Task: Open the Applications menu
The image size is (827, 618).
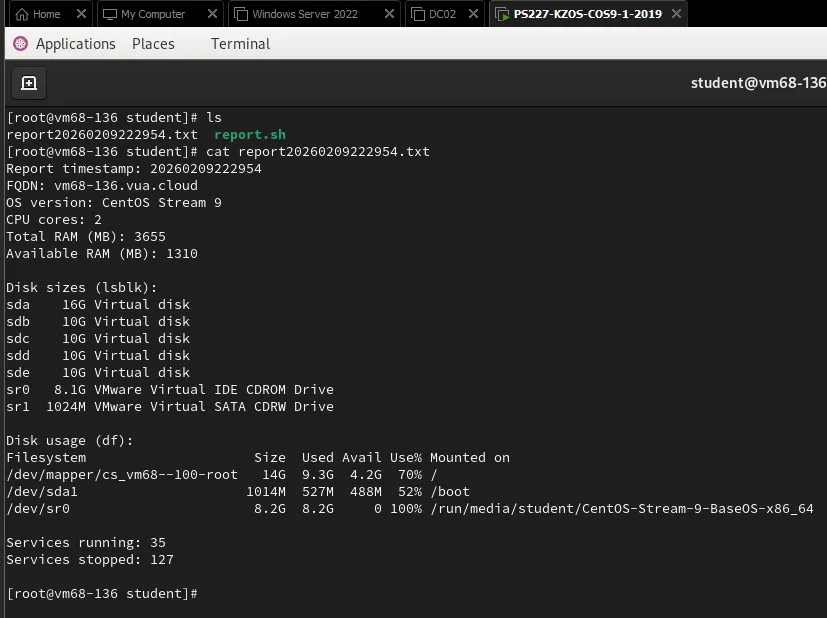Action: tap(75, 43)
